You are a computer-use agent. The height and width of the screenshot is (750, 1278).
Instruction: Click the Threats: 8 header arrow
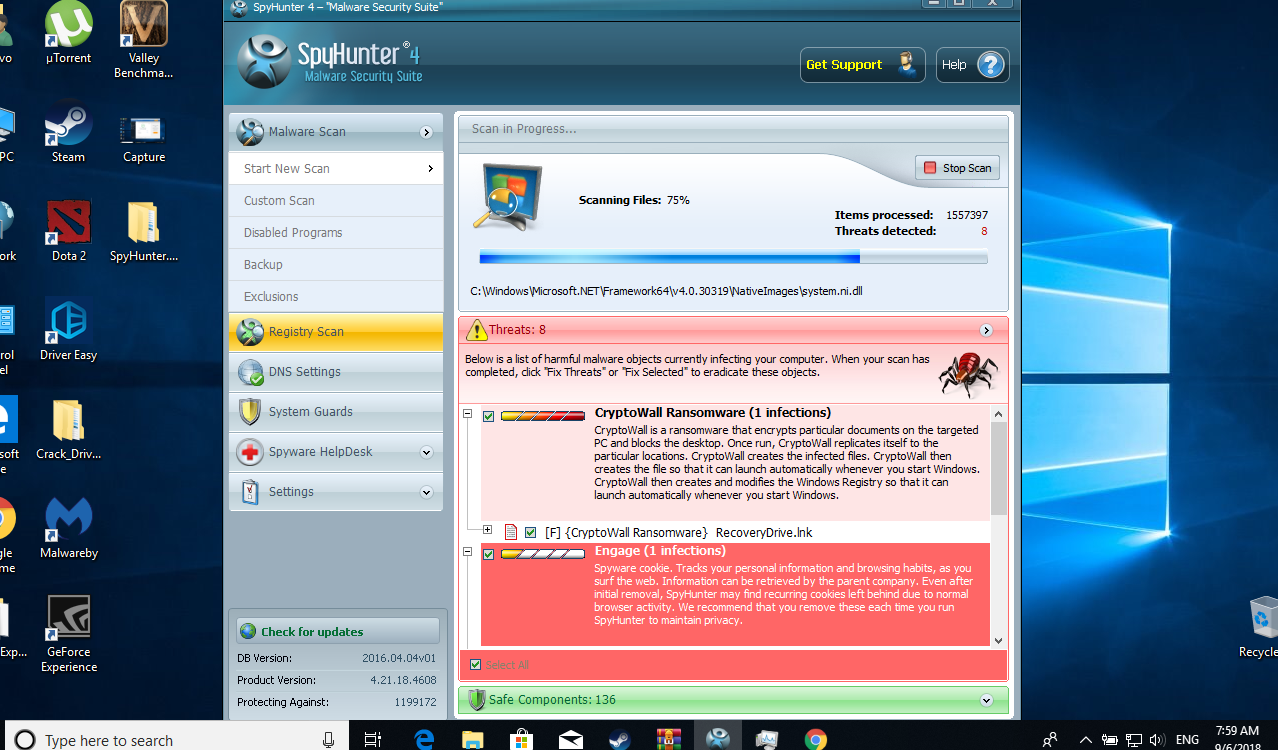click(986, 330)
